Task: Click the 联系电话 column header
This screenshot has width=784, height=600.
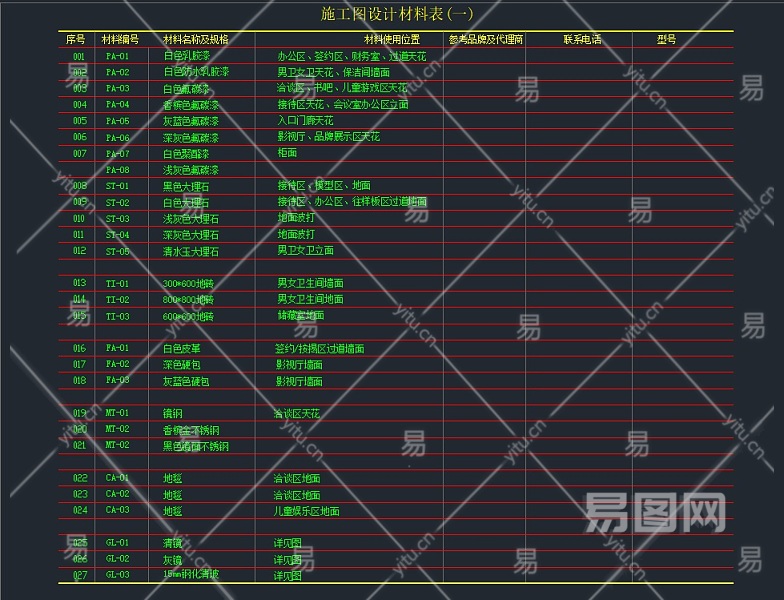Action: pos(582,40)
